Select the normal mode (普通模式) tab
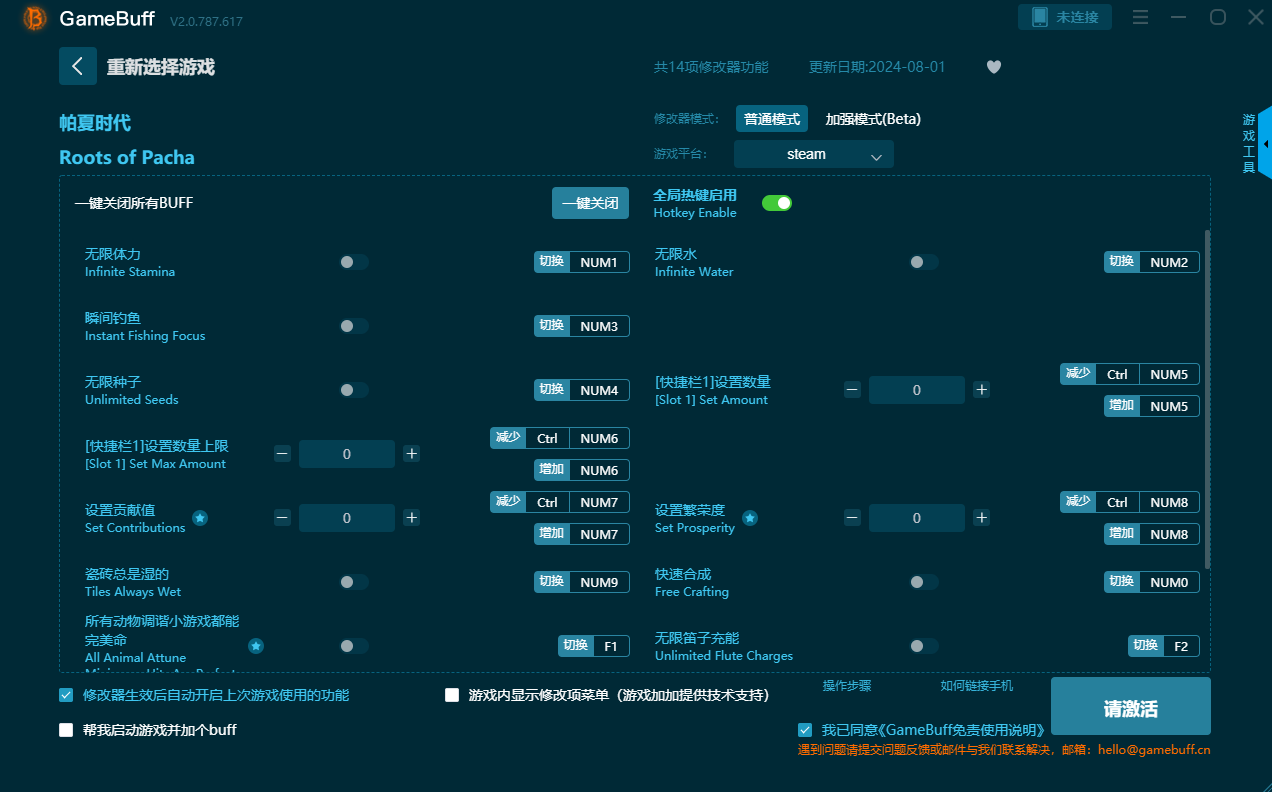This screenshot has width=1272, height=792. (x=772, y=119)
